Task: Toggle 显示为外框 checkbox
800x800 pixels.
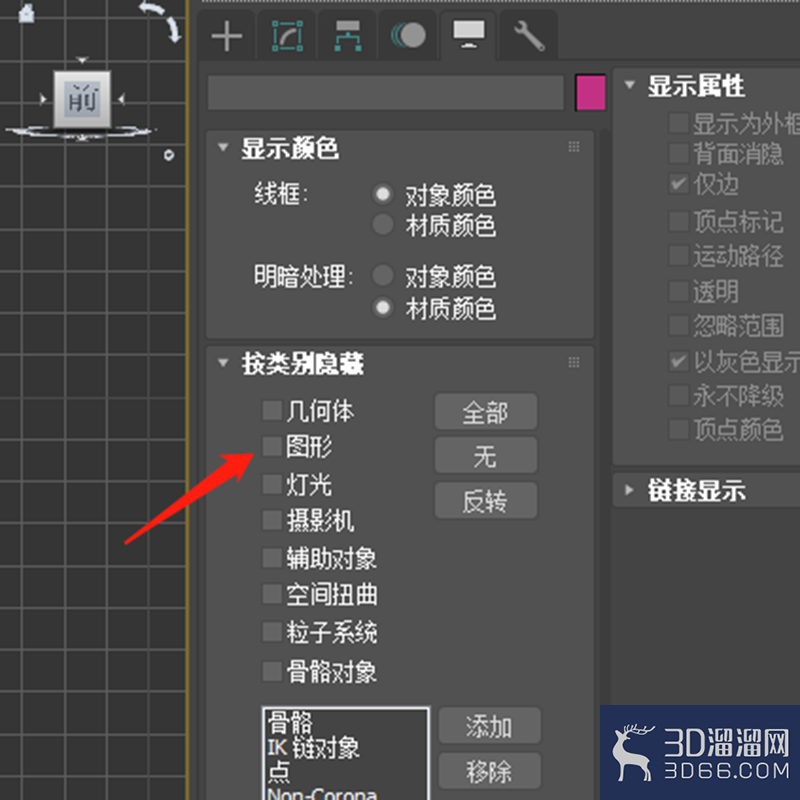Action: click(x=678, y=123)
